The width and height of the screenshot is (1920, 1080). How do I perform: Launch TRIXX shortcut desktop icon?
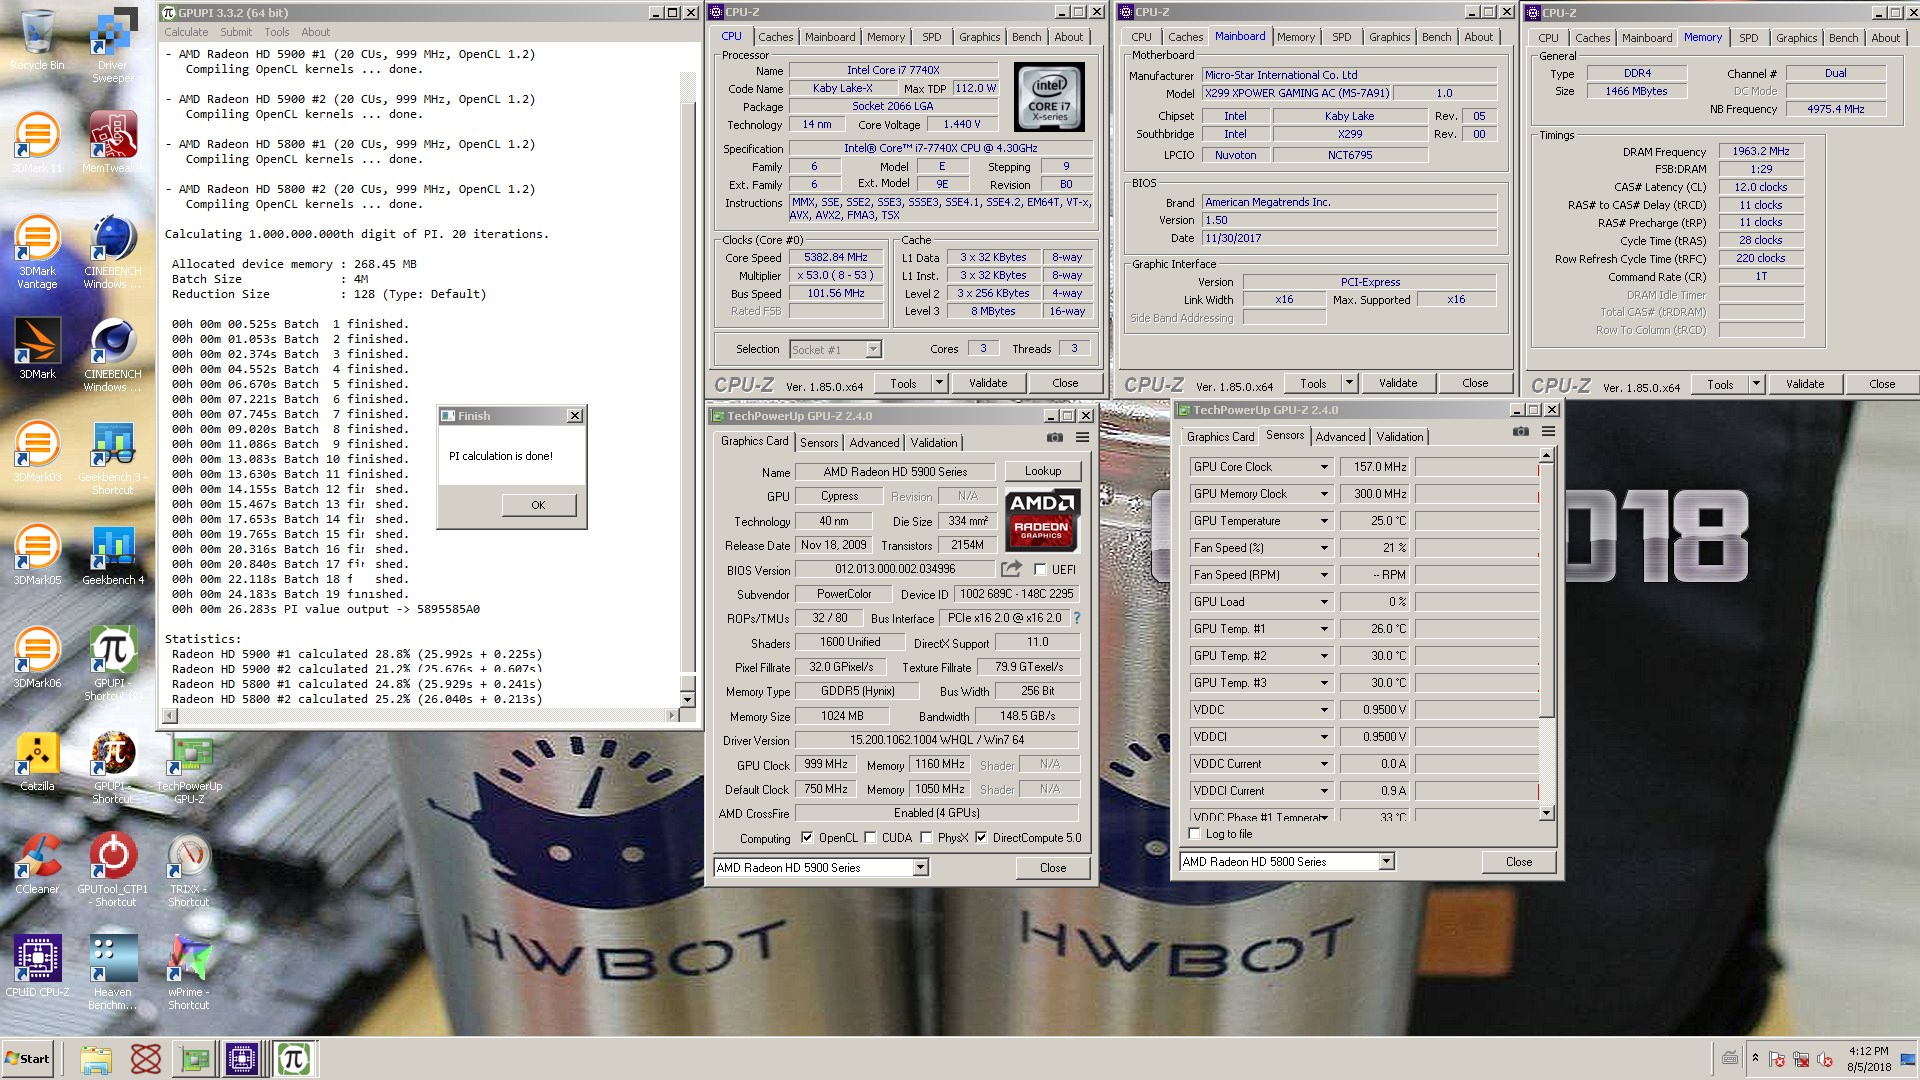coord(189,870)
